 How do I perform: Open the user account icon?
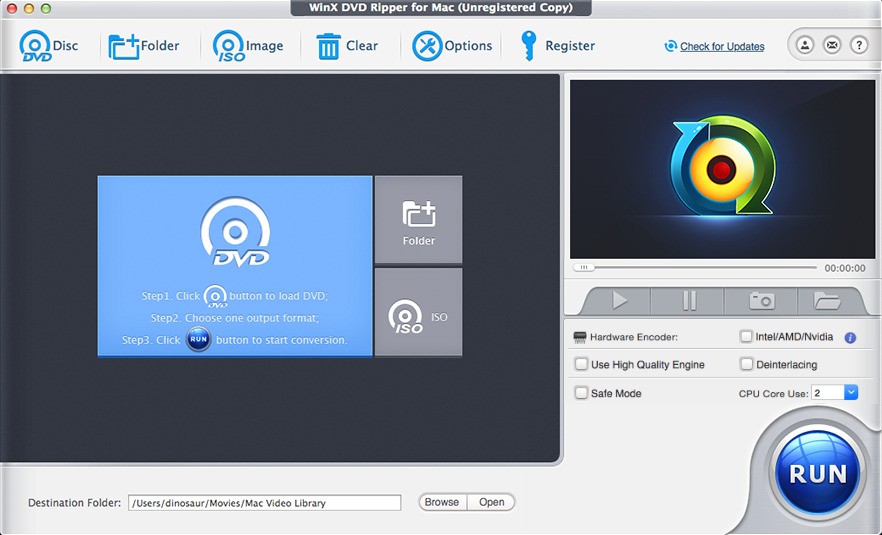(x=805, y=45)
